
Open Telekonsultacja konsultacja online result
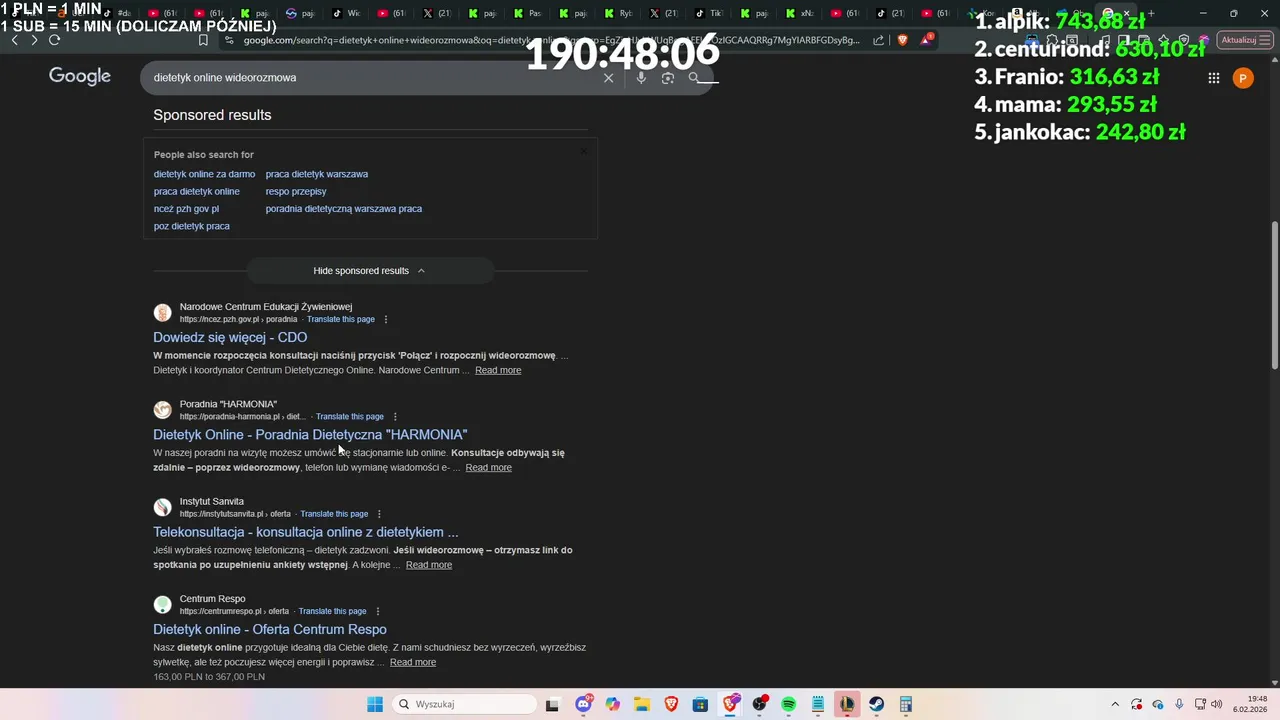pos(306,532)
